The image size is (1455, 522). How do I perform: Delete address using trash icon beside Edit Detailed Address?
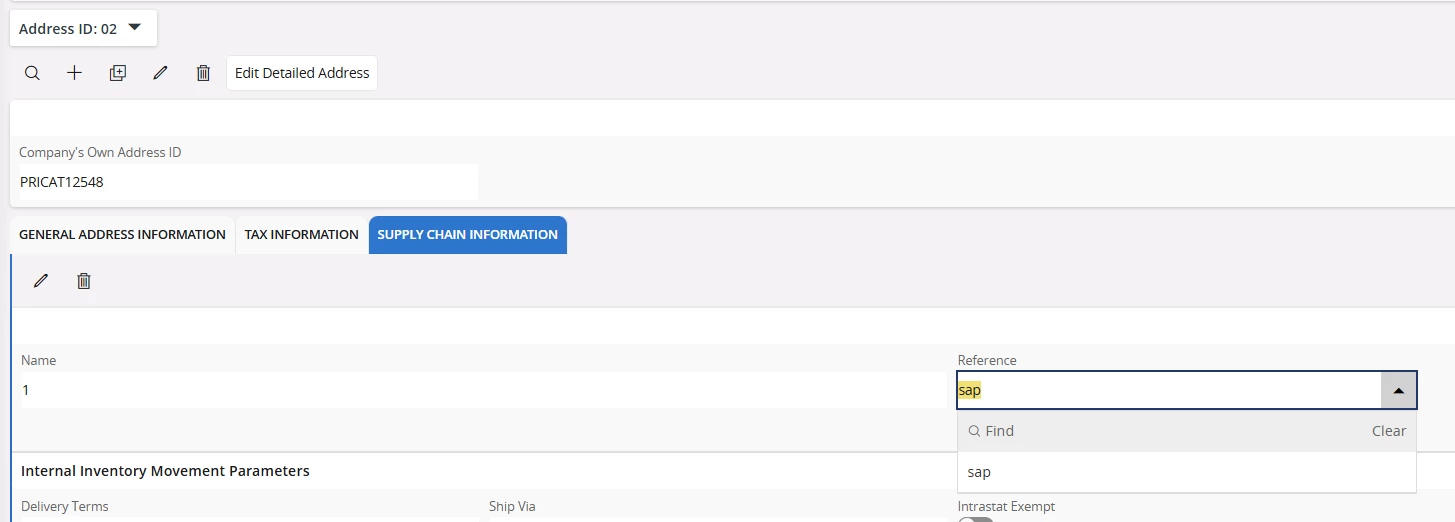coord(203,73)
